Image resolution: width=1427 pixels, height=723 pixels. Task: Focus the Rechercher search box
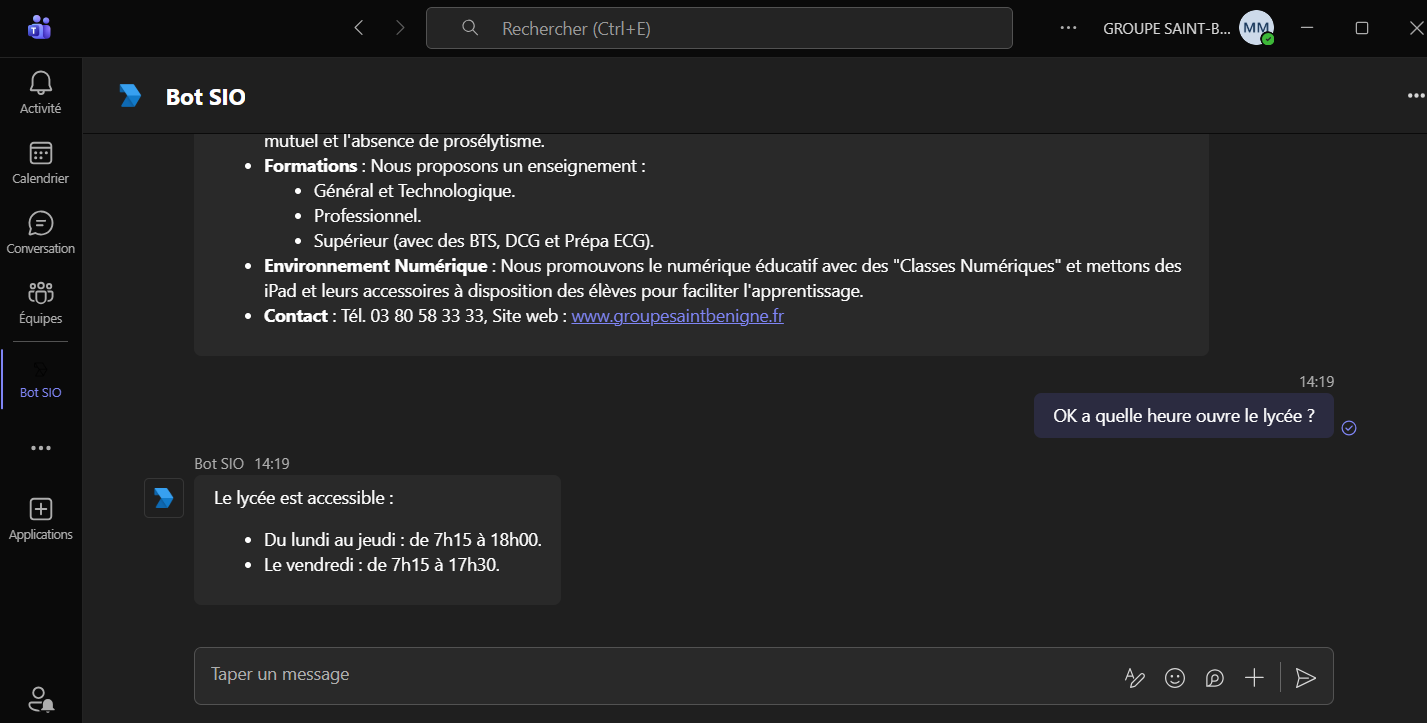coord(720,29)
